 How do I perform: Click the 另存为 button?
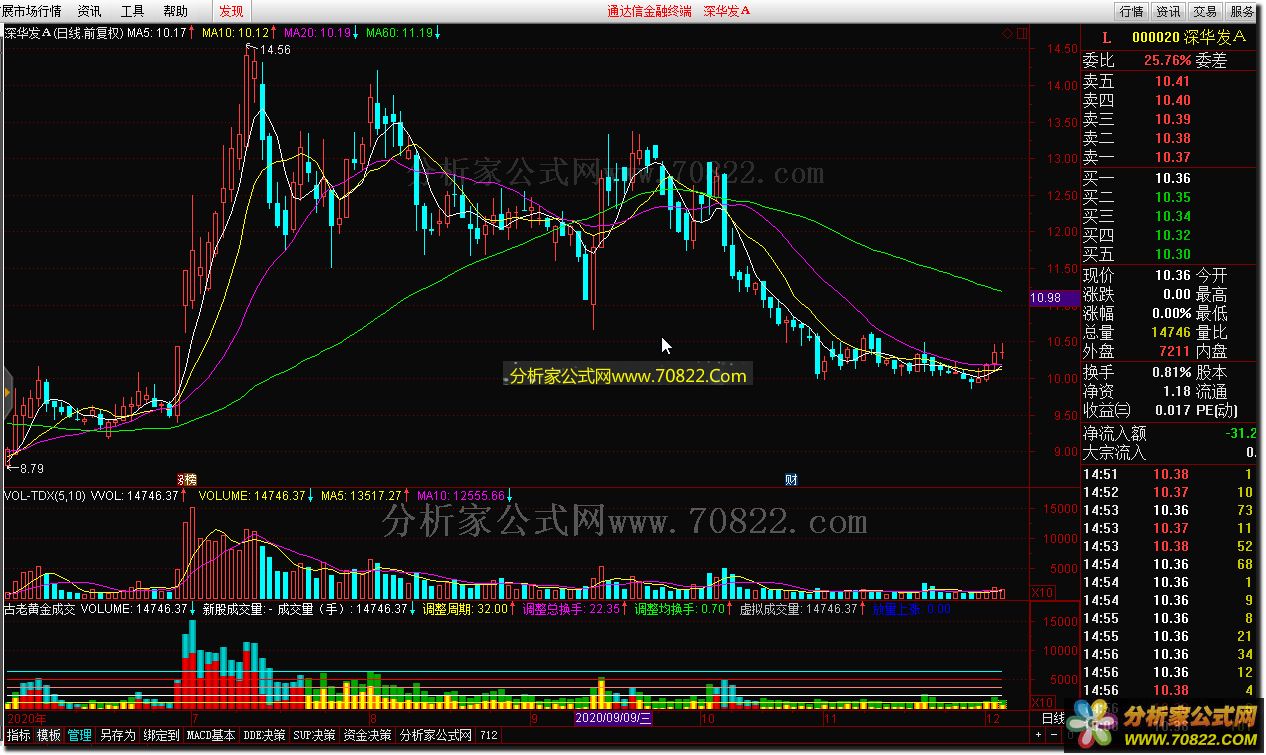tap(117, 735)
